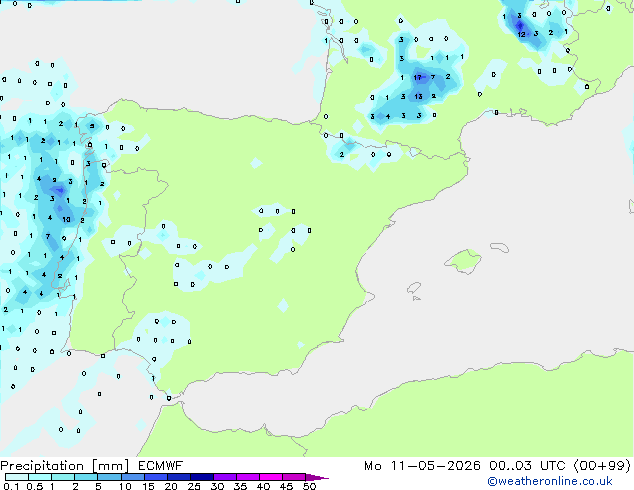Screen dimensions: 634x490
Task: Select the 2–5 mm legend color swatch
Action: (x=86, y=477)
